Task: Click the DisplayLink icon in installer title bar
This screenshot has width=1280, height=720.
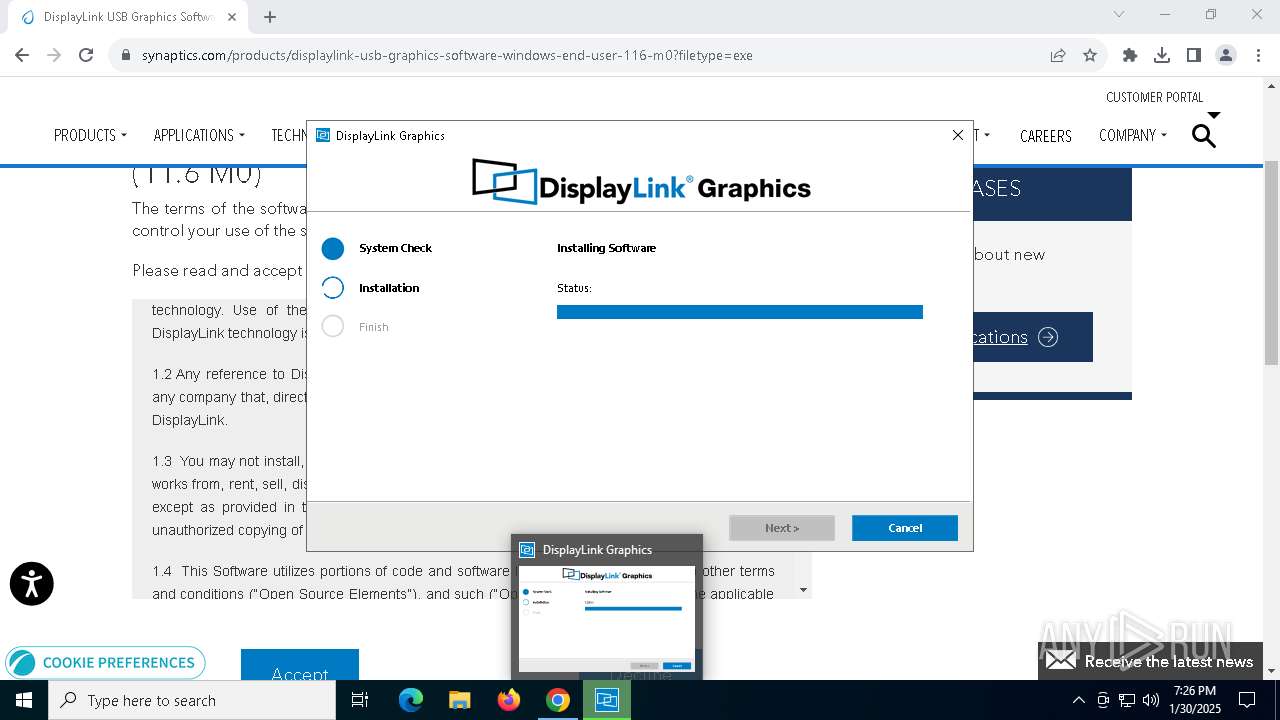Action: click(x=323, y=135)
